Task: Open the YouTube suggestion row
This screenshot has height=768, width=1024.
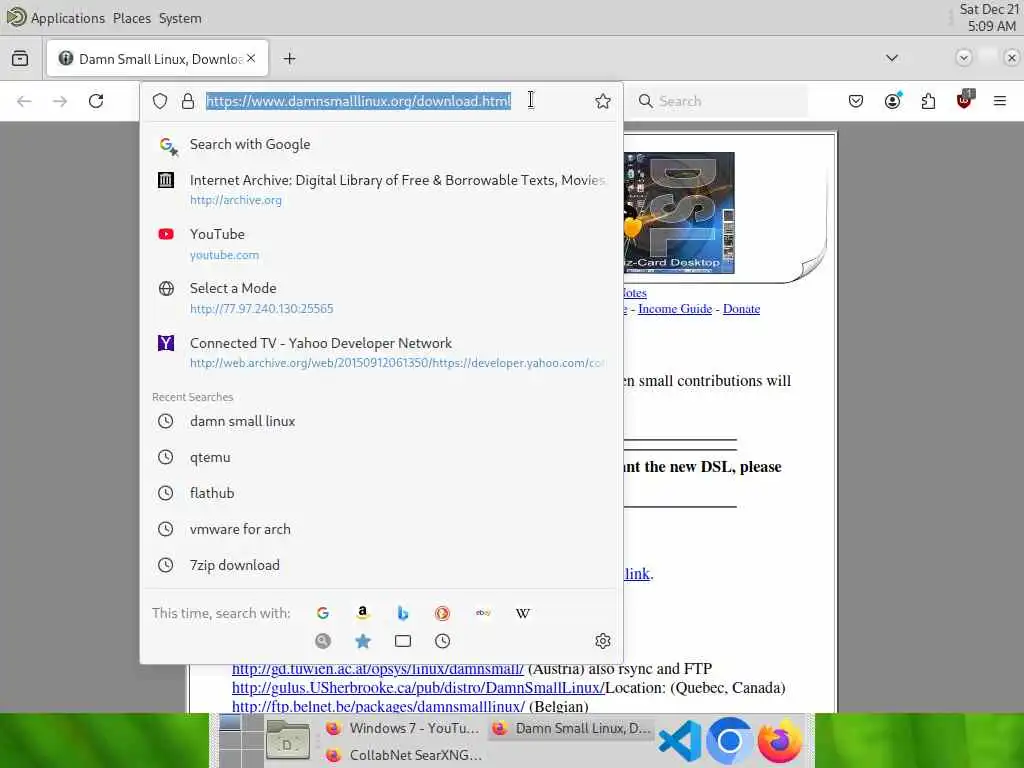Action: click(x=381, y=244)
